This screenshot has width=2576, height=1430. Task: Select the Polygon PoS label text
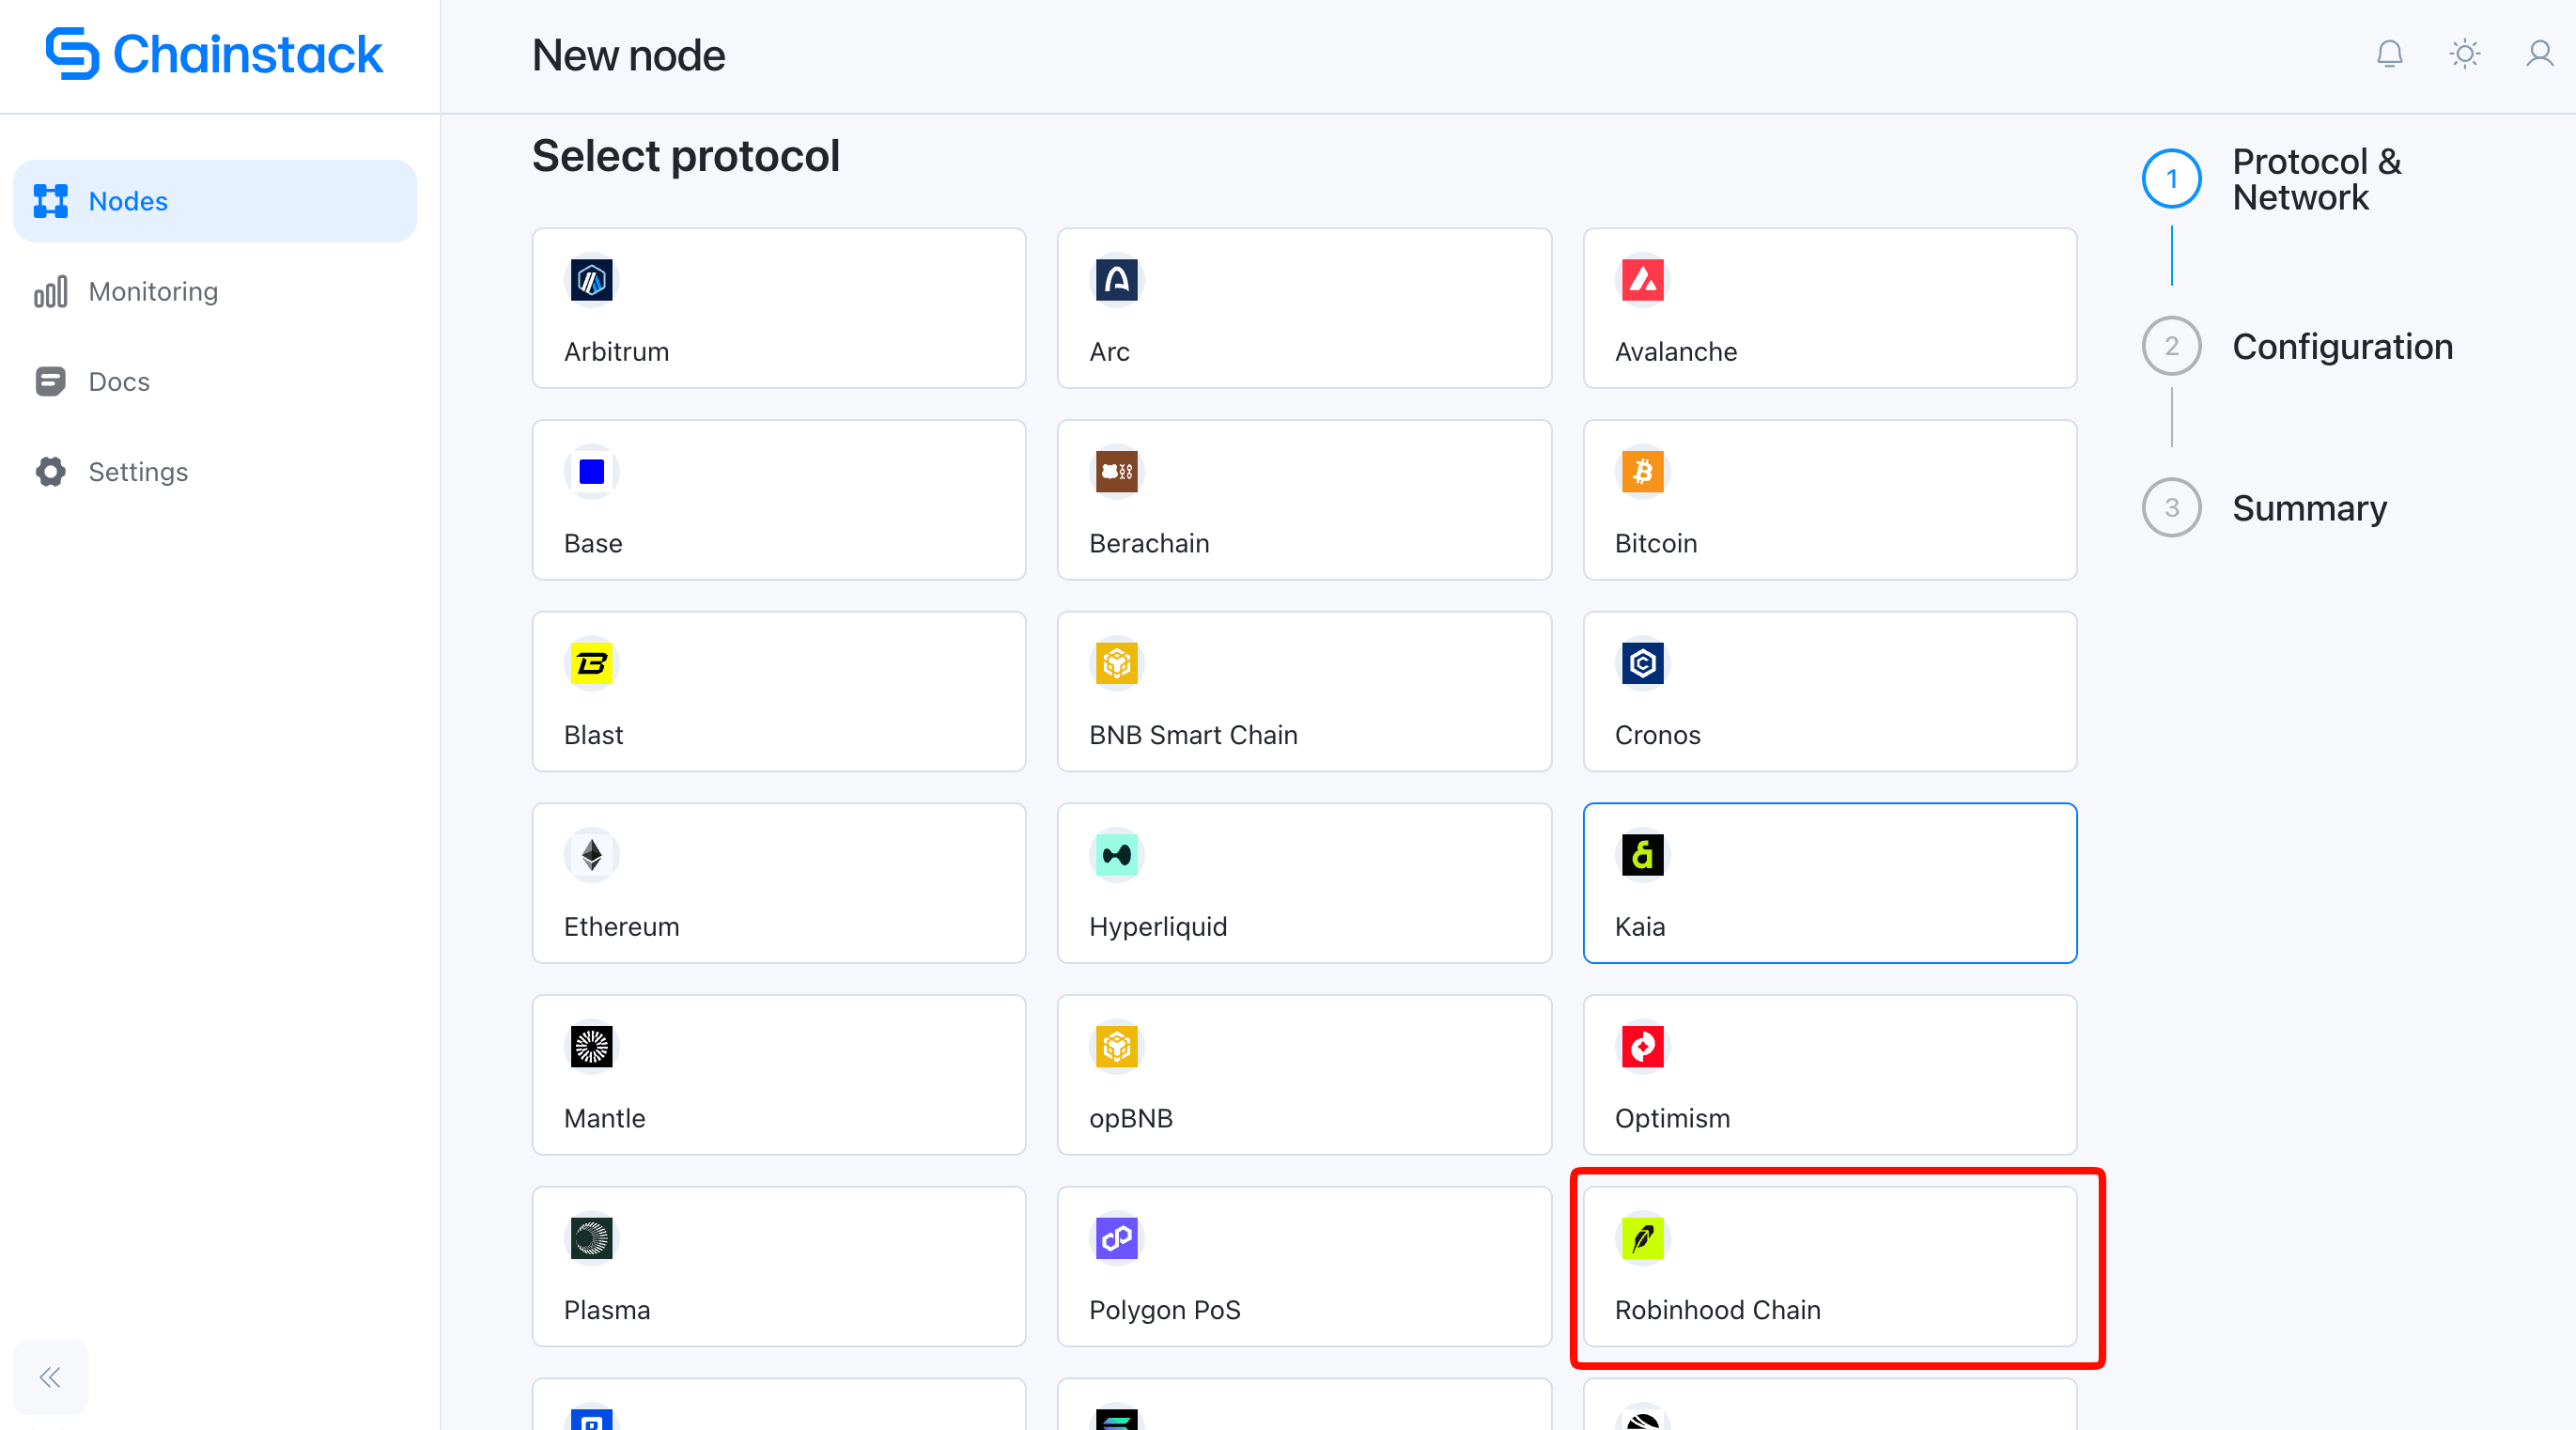point(1164,1310)
